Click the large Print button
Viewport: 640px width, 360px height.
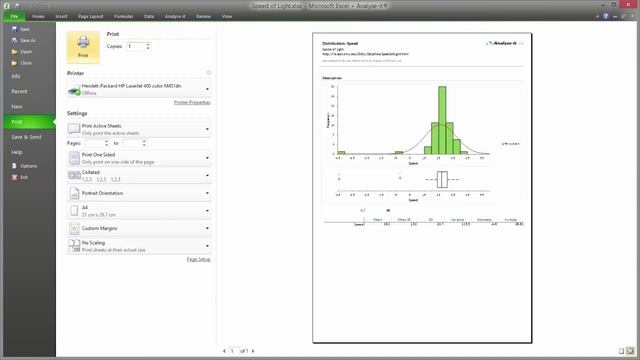coord(83,47)
